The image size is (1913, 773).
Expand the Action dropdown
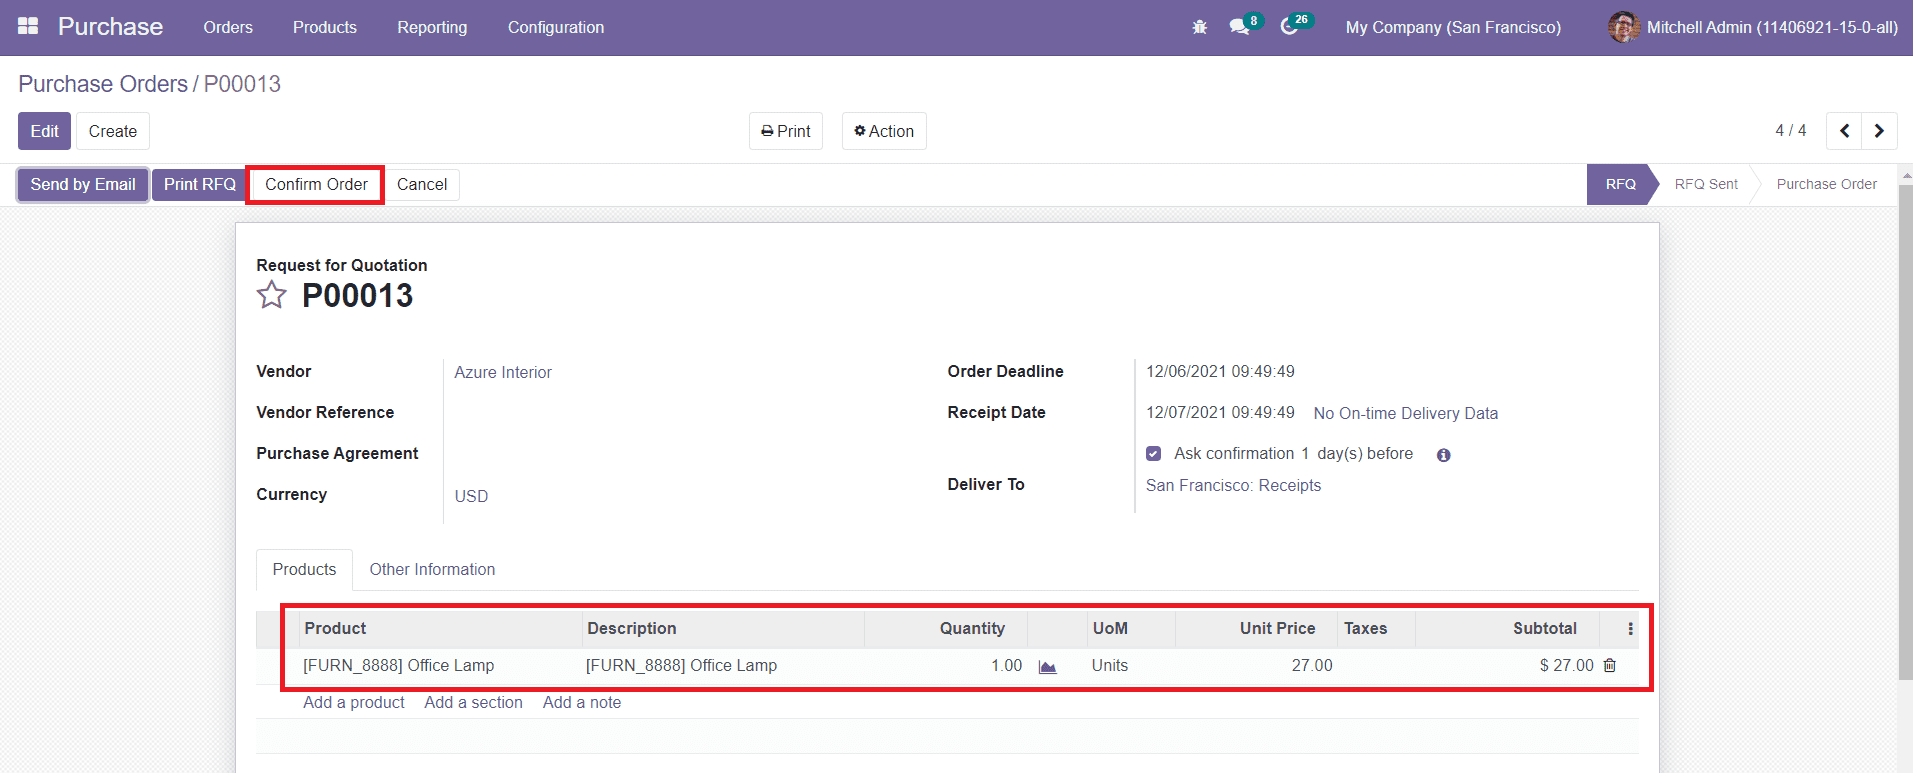coord(884,131)
